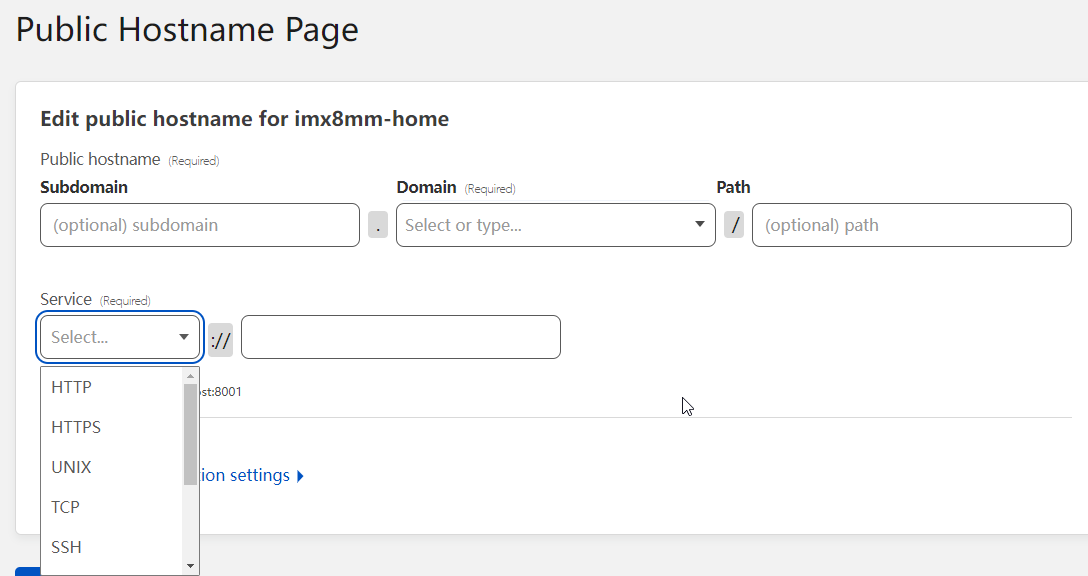1088x576 pixels.
Task: Click the "://" separator next to Service
Action: (220, 338)
